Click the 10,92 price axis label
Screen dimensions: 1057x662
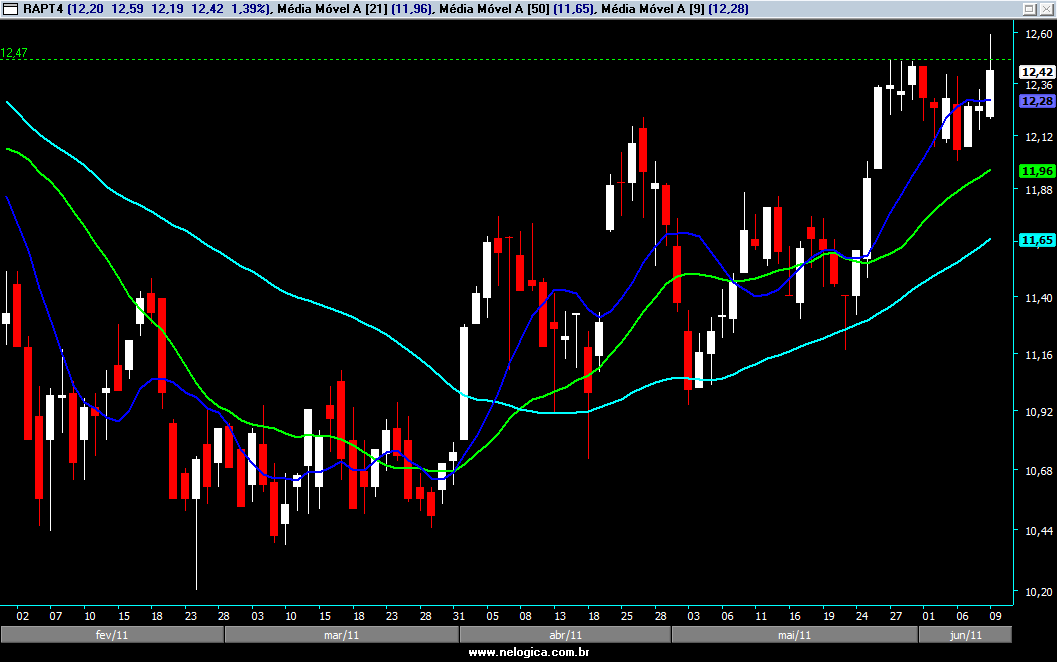pyautogui.click(x=1038, y=412)
